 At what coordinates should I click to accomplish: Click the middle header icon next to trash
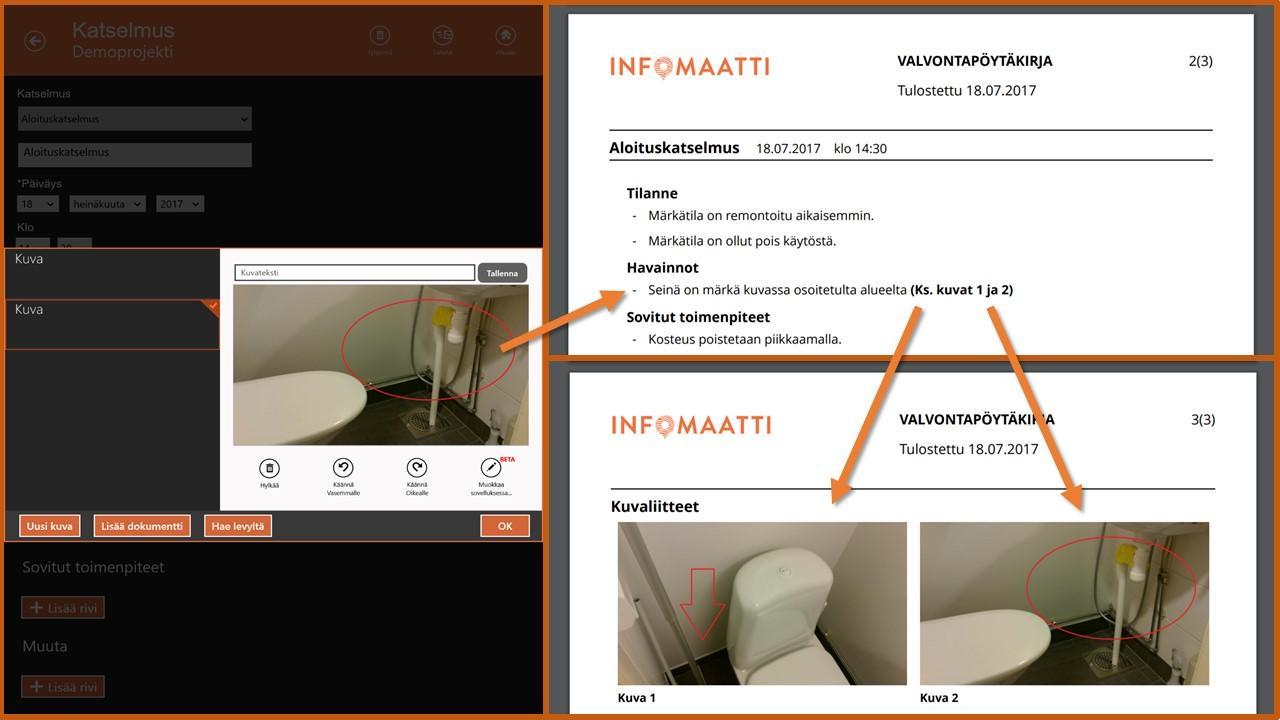tap(443, 35)
